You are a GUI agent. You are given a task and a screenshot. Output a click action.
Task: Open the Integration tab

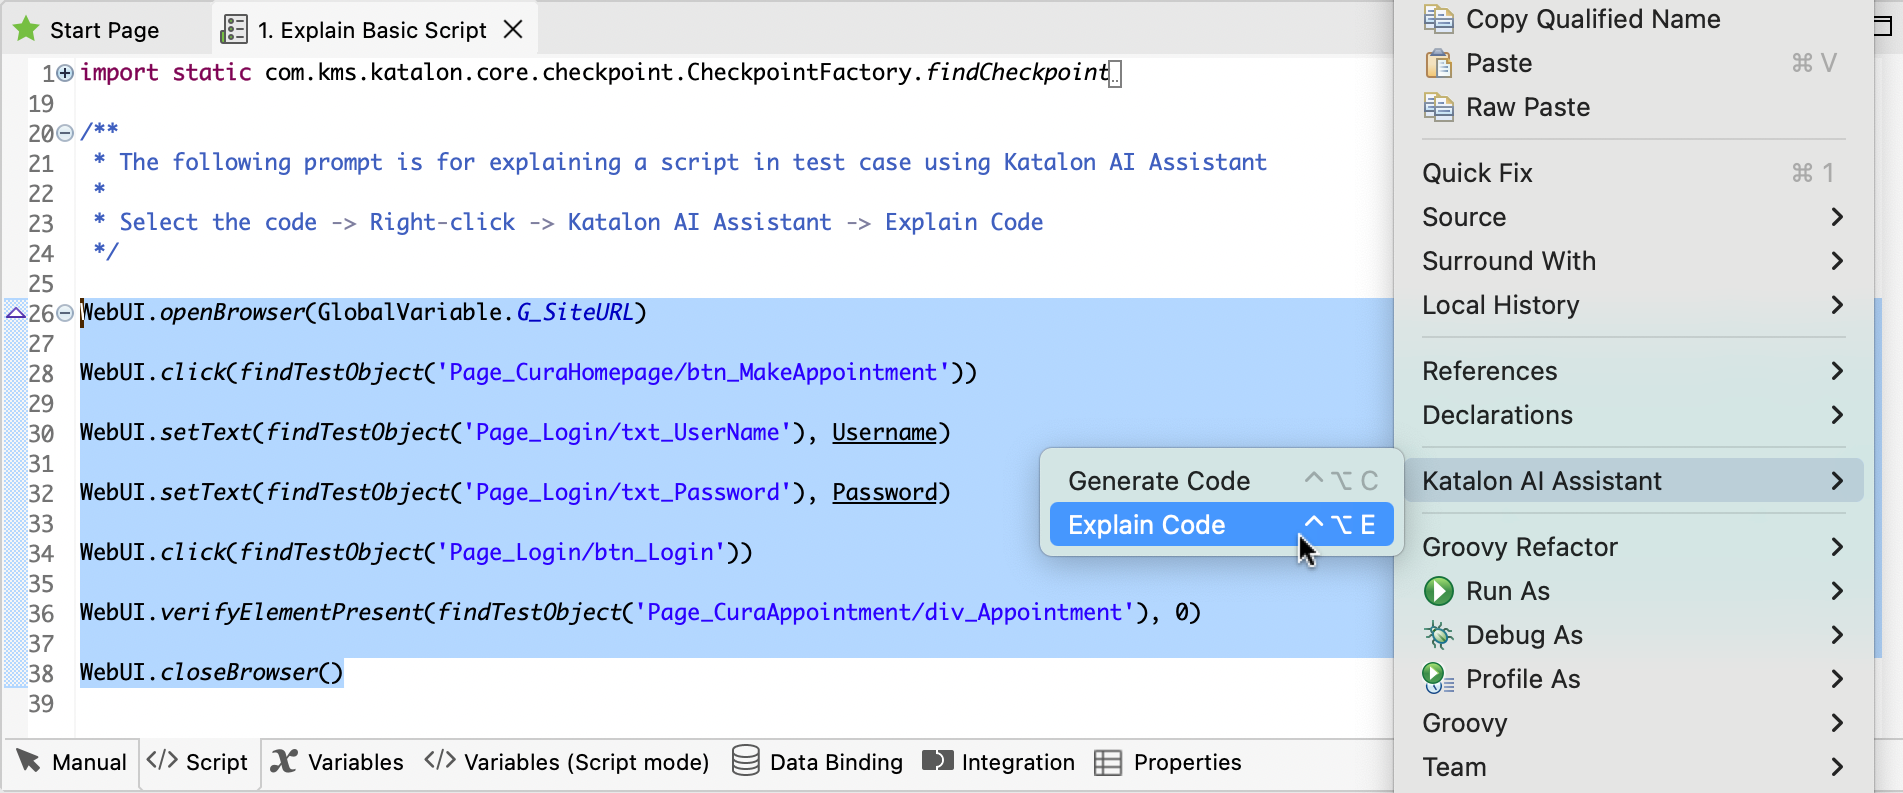(x=999, y=762)
